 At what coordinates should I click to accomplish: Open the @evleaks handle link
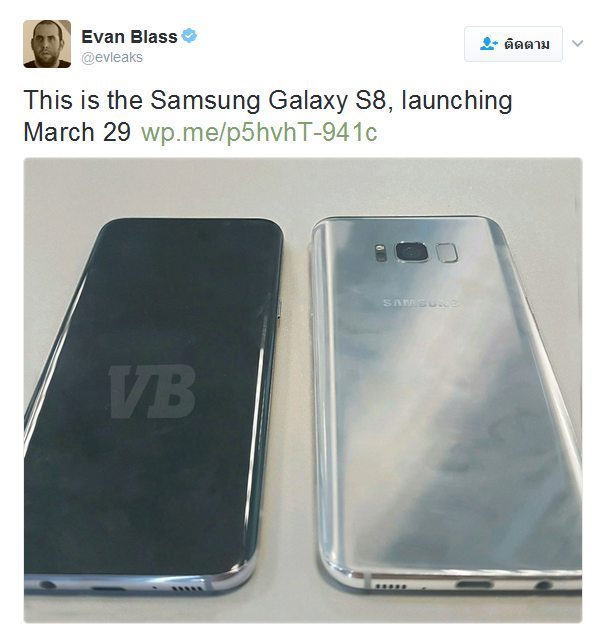pos(112,58)
